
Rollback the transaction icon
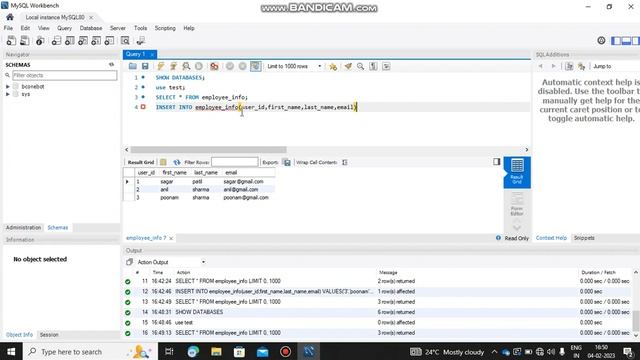(242, 66)
